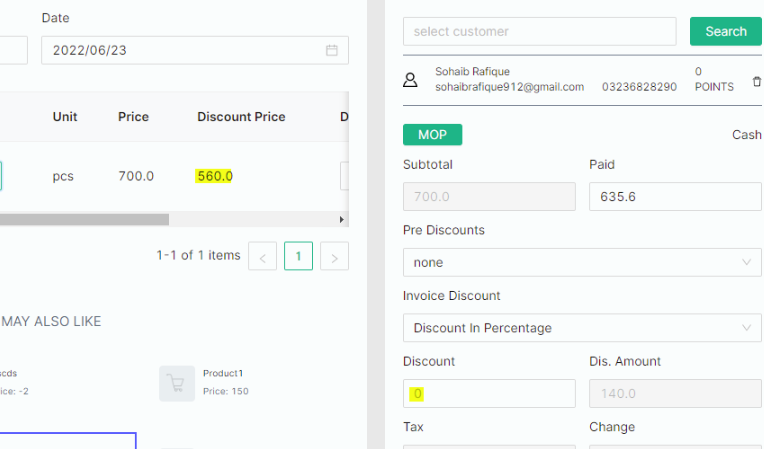Screen dimensions: 764x449
Task: Click the select customer input field
Action: pos(539,31)
